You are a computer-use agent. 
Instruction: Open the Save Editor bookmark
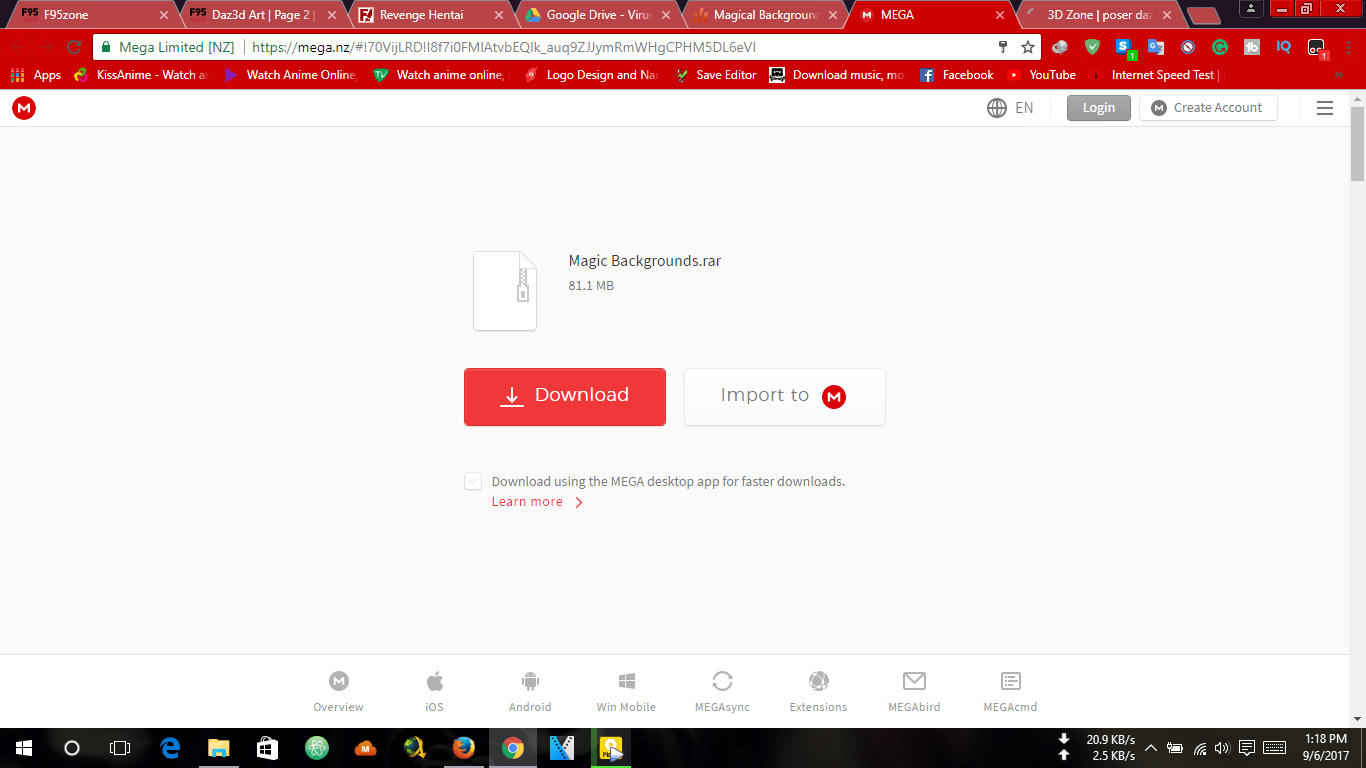pyautogui.click(x=716, y=75)
